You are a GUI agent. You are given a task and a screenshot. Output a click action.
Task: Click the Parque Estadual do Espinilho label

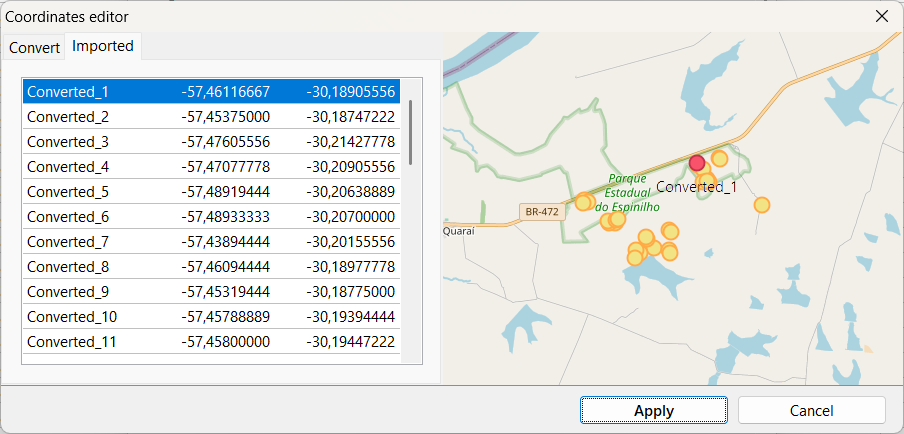pos(627,193)
